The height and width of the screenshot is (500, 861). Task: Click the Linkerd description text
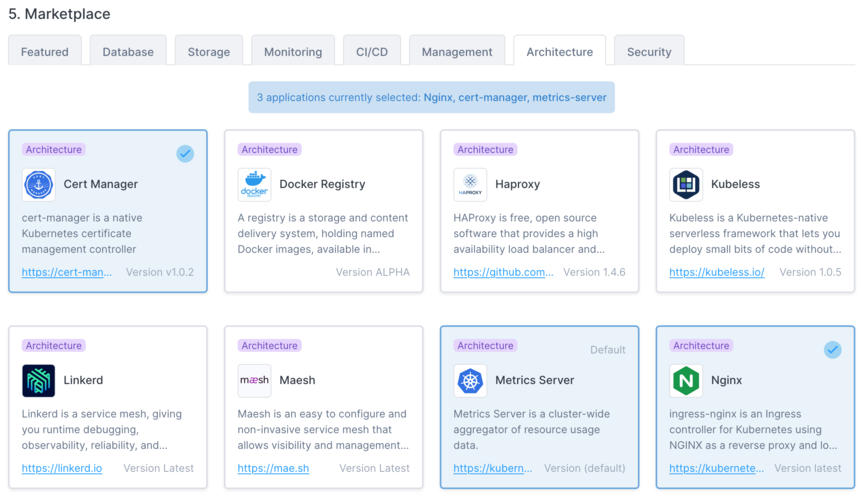tap(102, 430)
